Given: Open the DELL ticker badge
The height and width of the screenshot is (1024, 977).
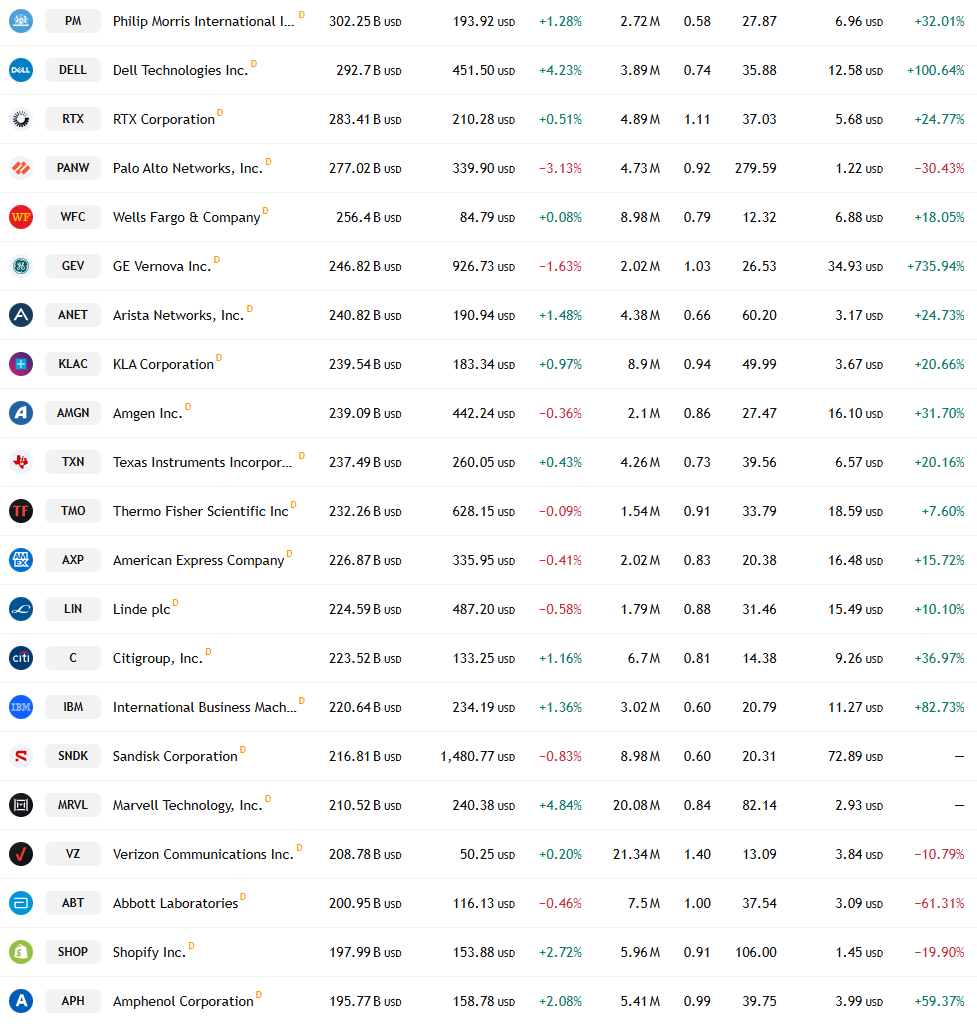Looking at the screenshot, I should (x=73, y=70).
